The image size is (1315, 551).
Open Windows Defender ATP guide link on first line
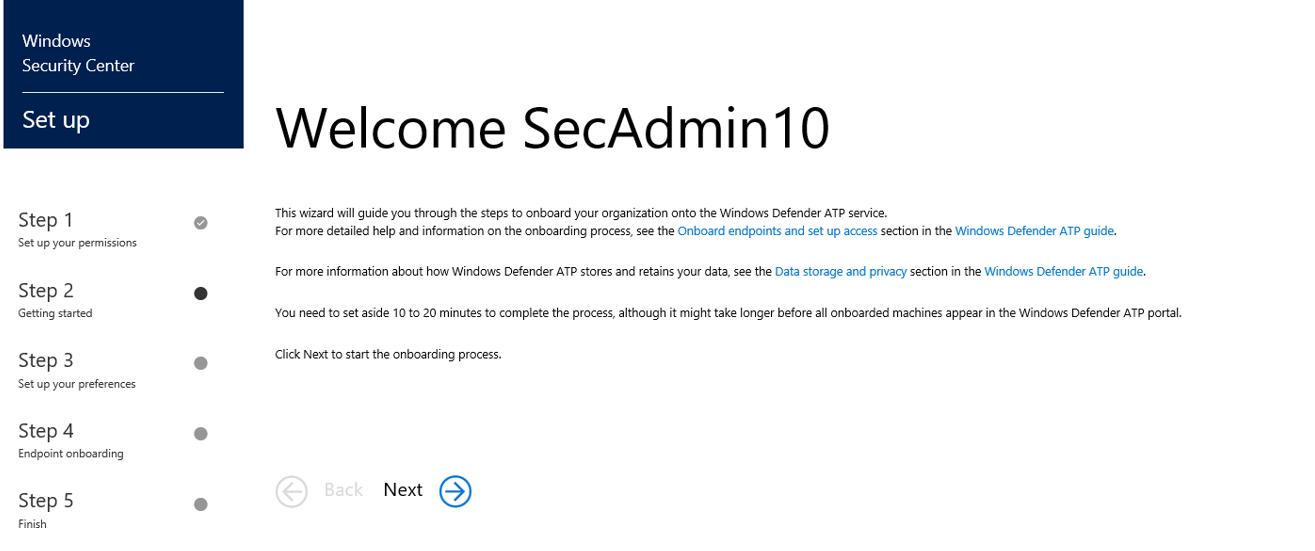[x=1034, y=231]
